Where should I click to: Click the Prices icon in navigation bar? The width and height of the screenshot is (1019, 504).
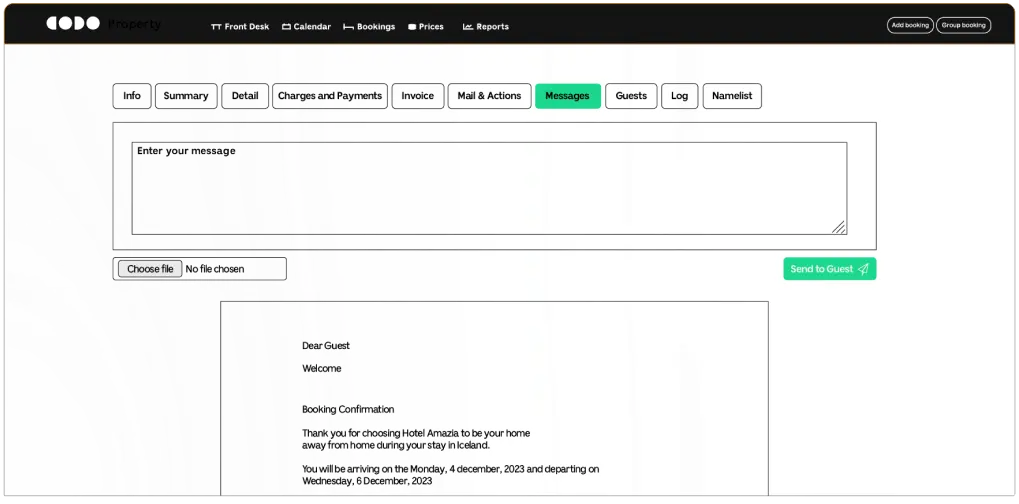pyautogui.click(x=412, y=27)
